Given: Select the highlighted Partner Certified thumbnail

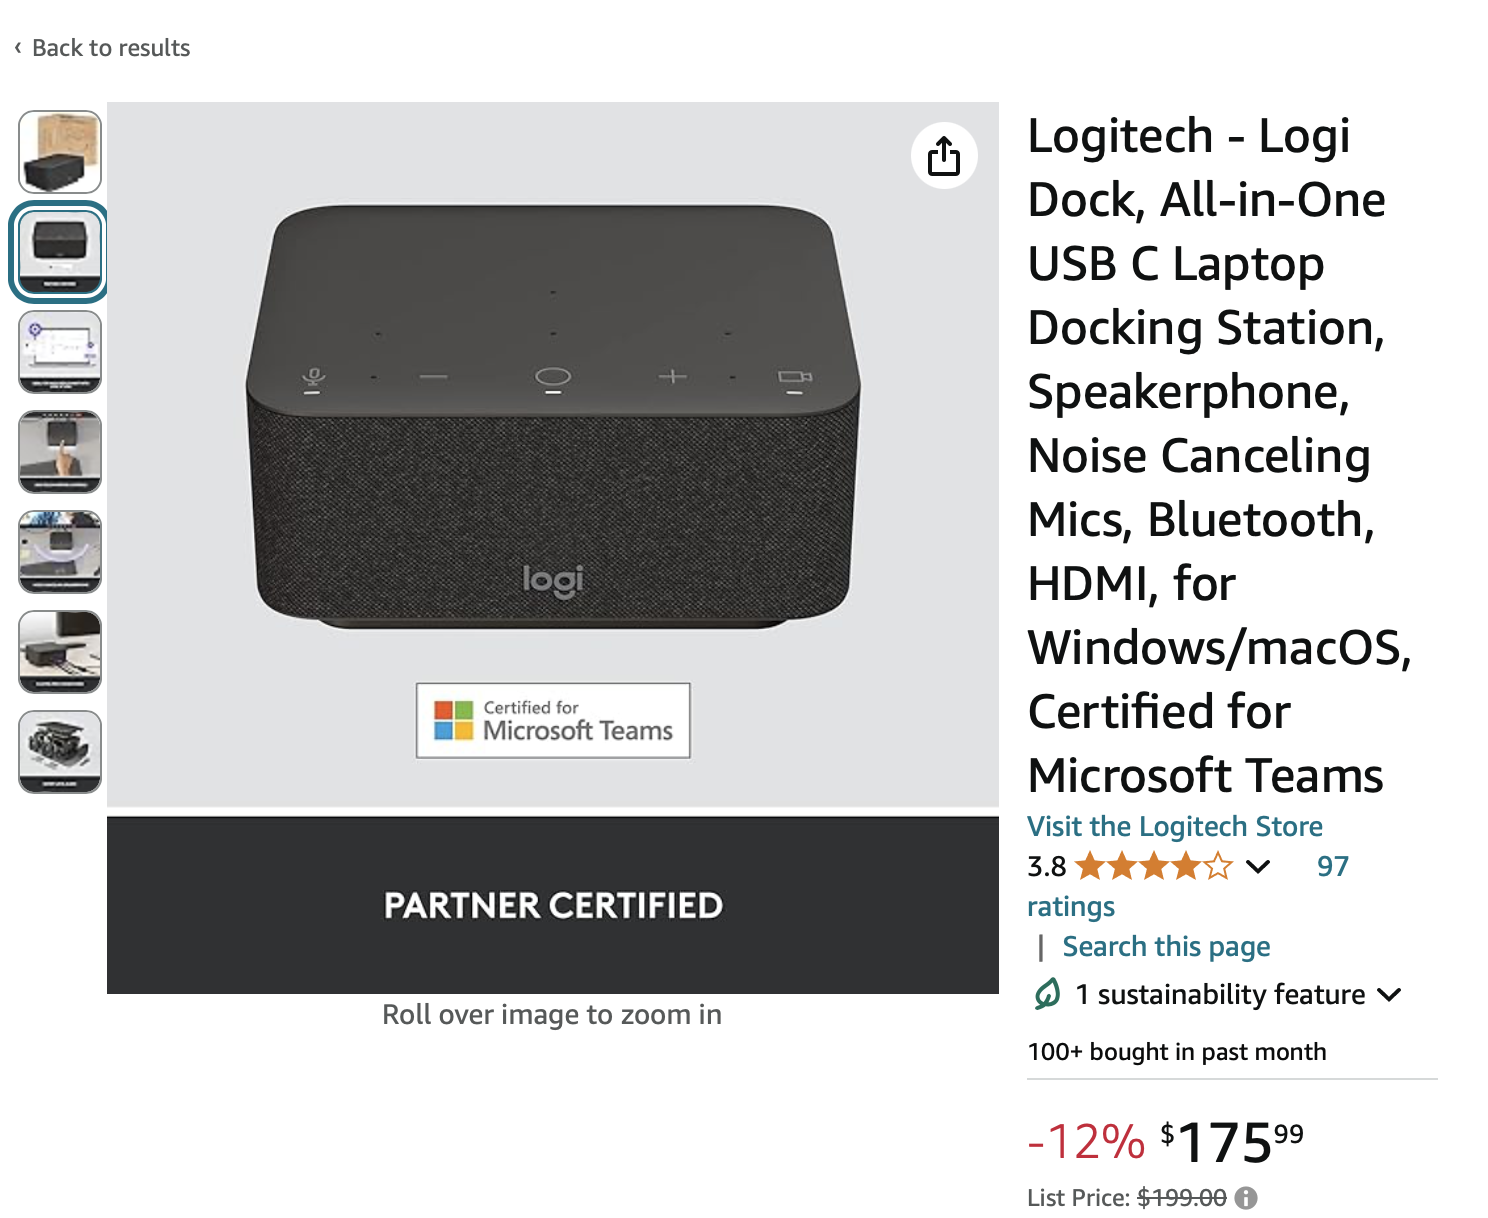Looking at the screenshot, I should click(x=60, y=252).
